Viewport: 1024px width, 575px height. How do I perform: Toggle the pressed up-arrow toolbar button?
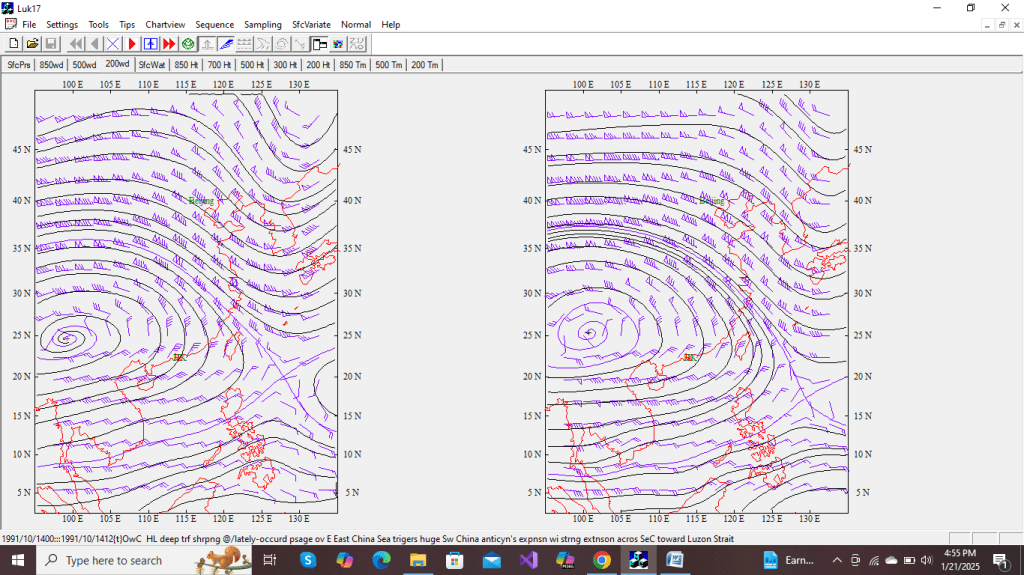click(207, 44)
